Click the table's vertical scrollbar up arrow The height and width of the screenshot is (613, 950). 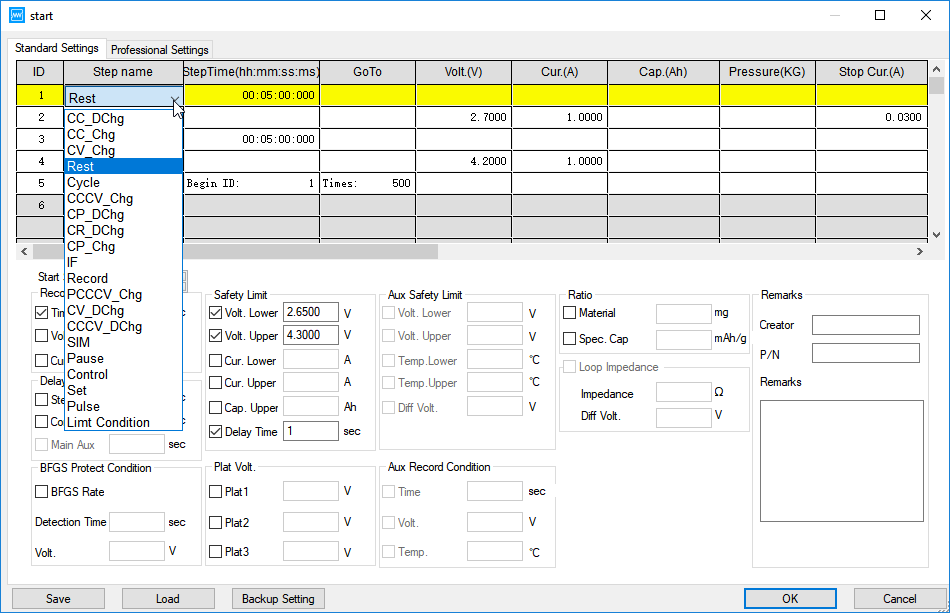point(936,68)
